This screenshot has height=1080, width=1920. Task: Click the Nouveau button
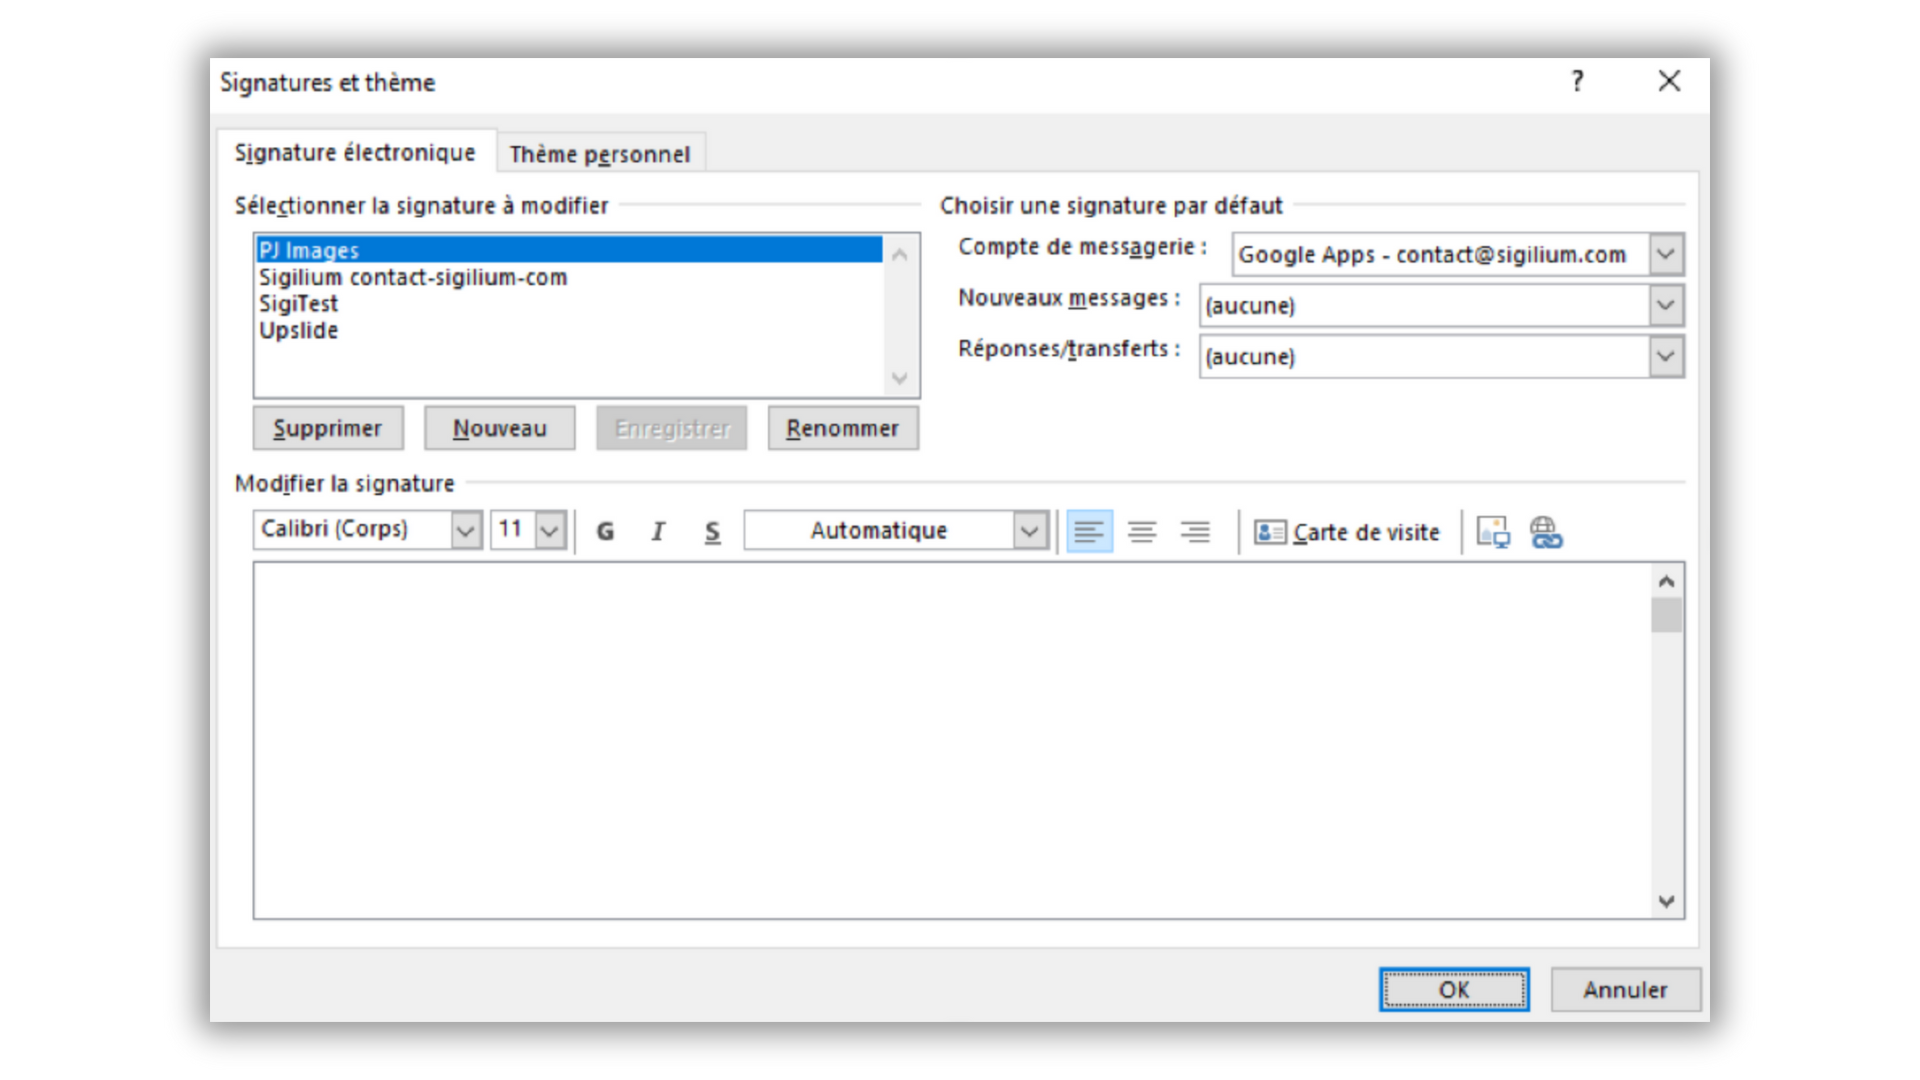coord(499,428)
